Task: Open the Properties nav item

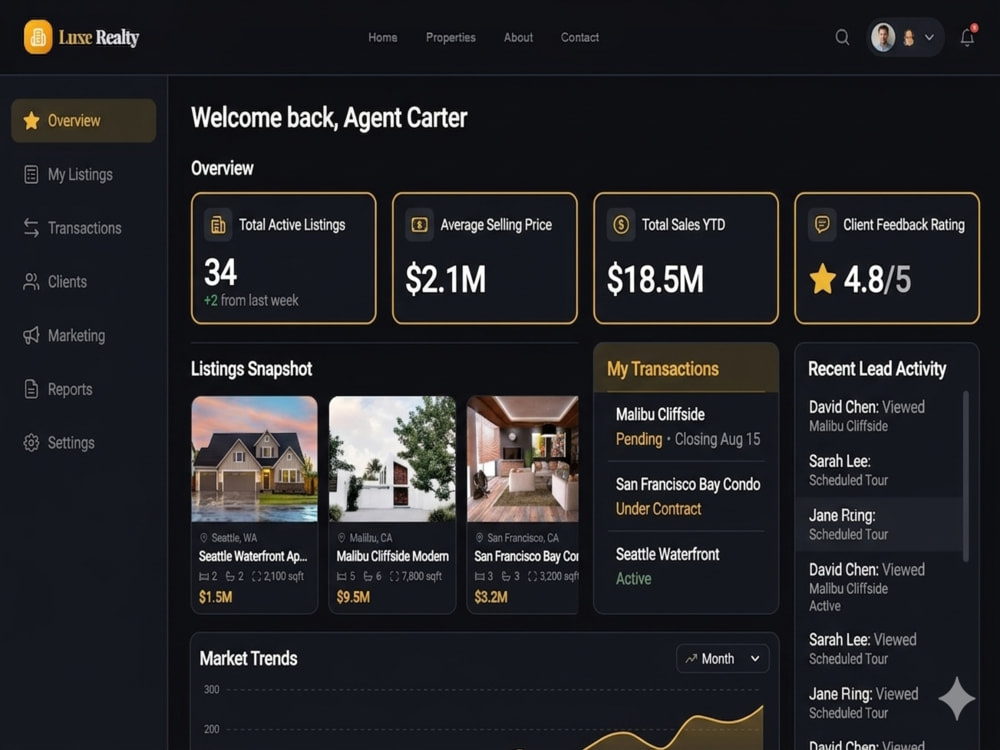Action: click(x=451, y=38)
